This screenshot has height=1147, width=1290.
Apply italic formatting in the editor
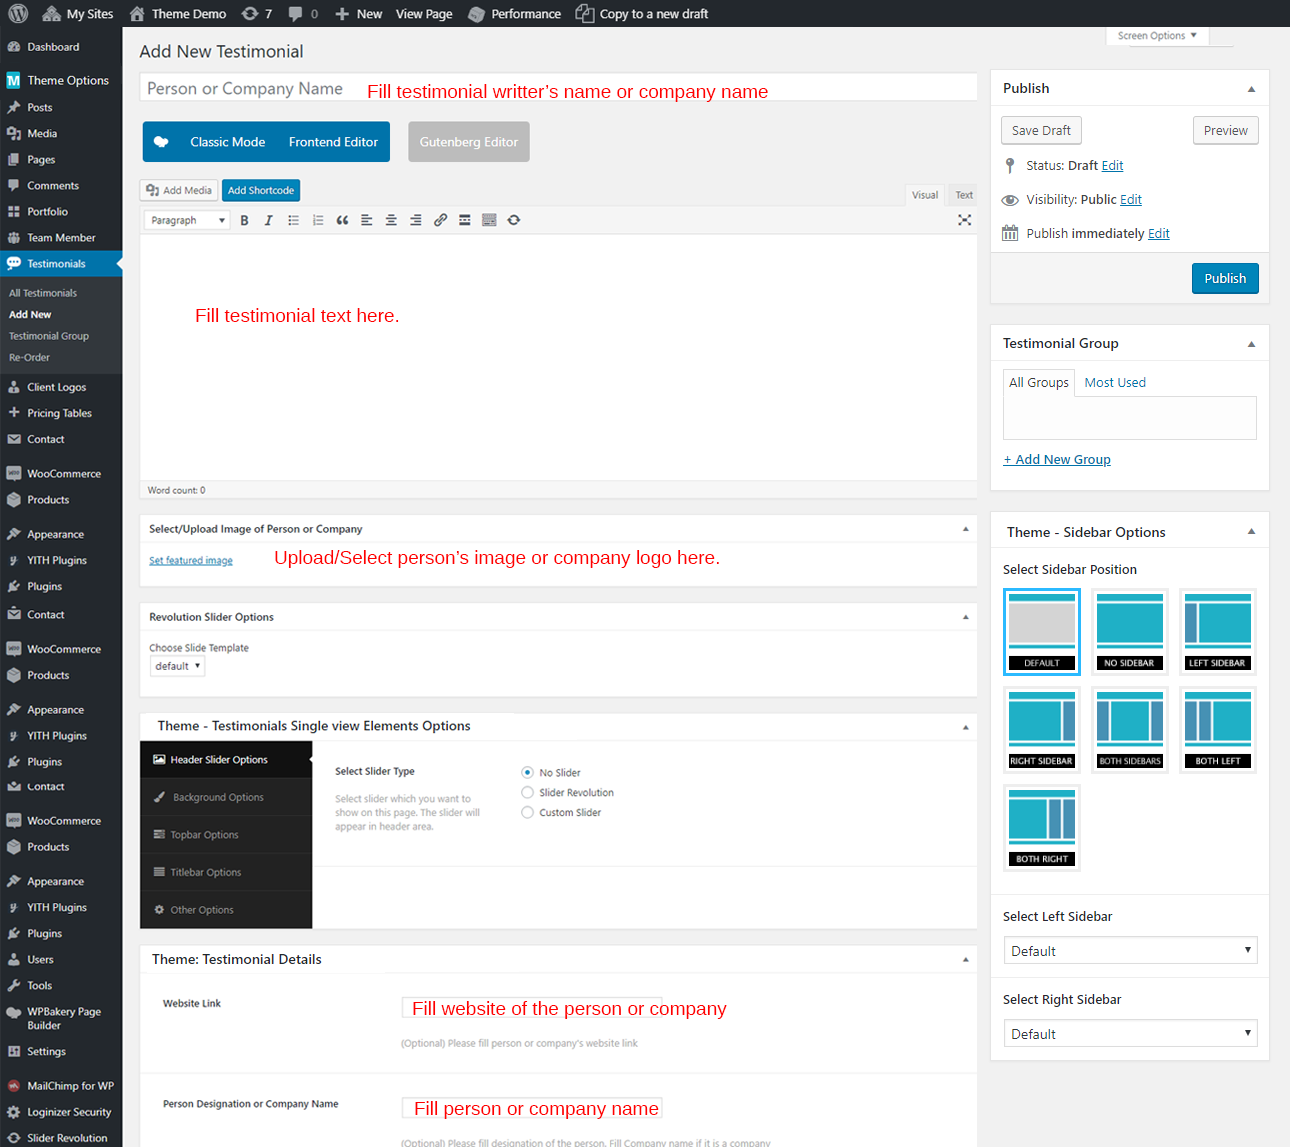[268, 220]
